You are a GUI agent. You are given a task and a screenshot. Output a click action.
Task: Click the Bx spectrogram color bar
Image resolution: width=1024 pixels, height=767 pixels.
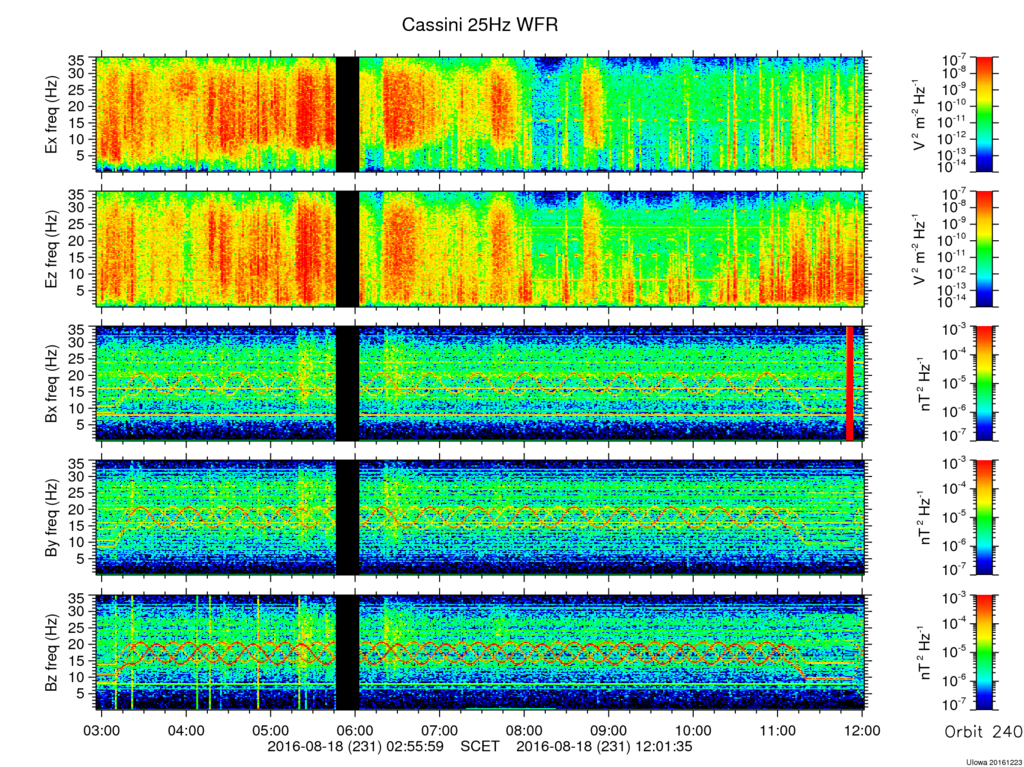(x=984, y=384)
